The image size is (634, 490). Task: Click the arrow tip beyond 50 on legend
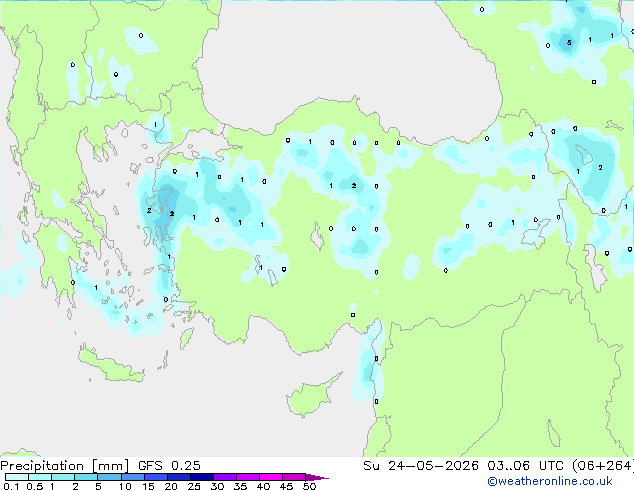(x=317, y=477)
